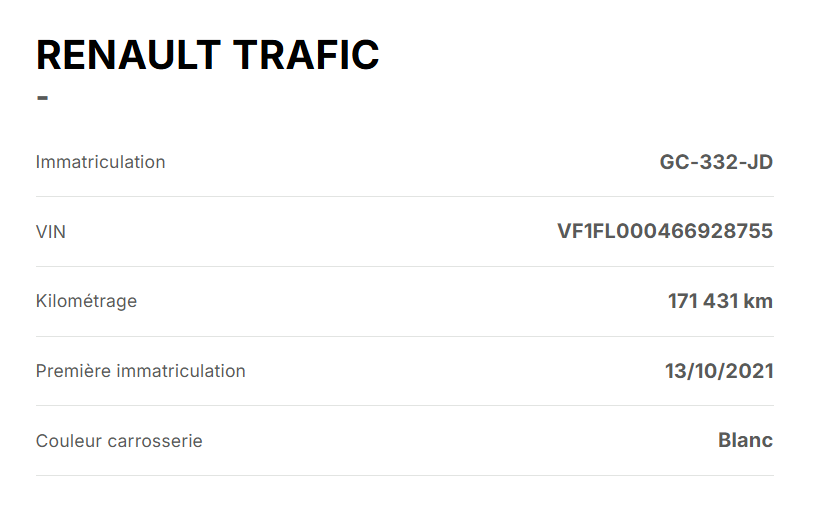Click the RENAULT TRAFIC heading
Screen dimensions: 832x510
point(207,55)
